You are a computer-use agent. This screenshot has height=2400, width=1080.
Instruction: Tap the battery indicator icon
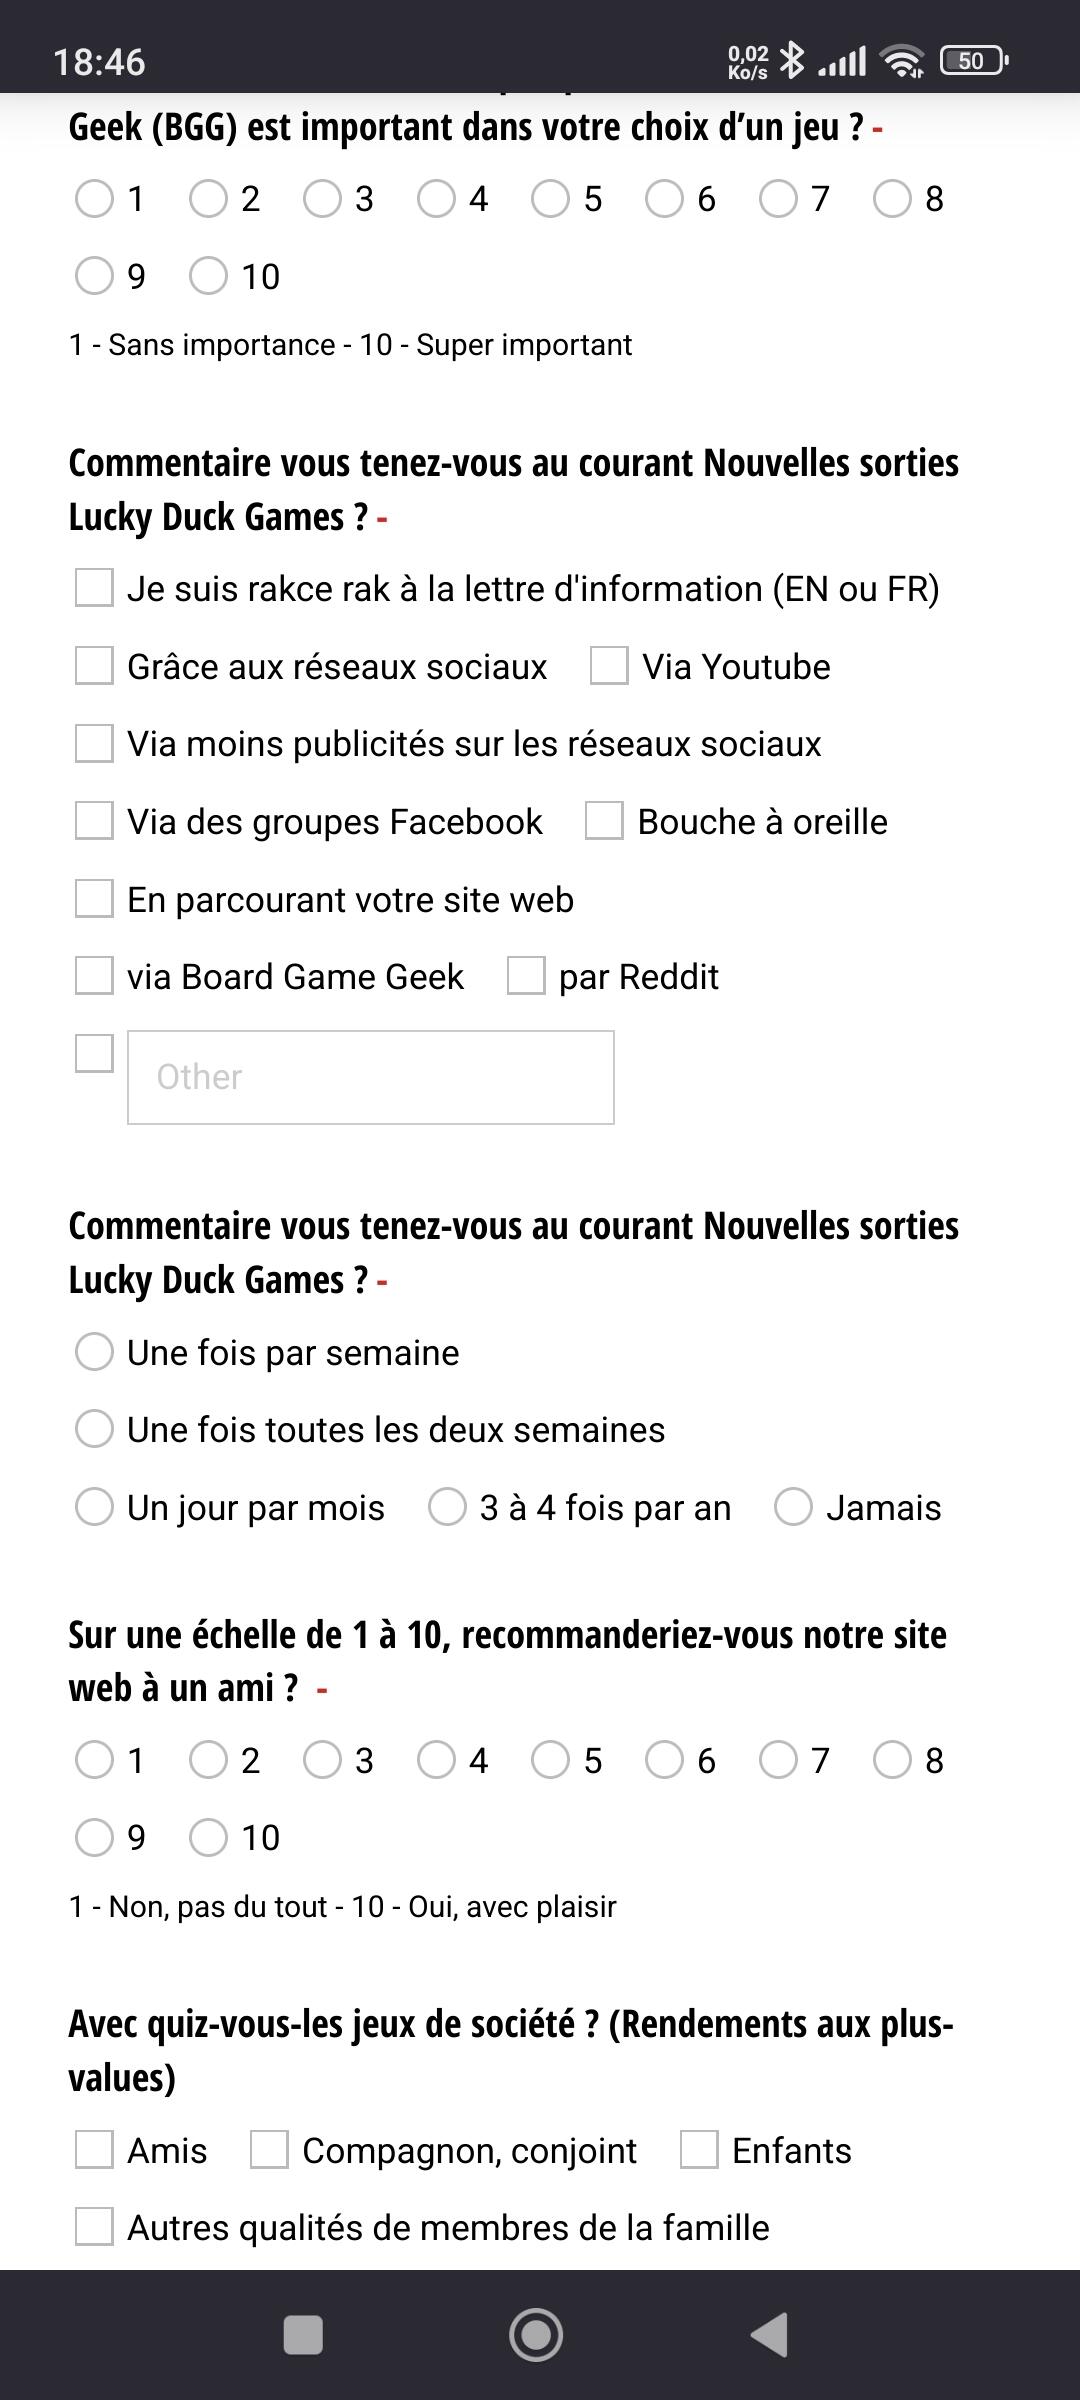pyautogui.click(x=973, y=61)
